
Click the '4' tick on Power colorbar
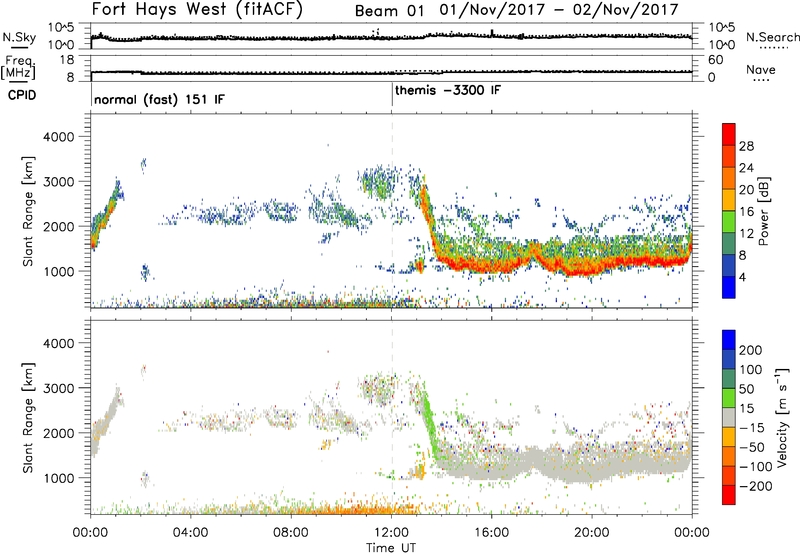tap(743, 278)
